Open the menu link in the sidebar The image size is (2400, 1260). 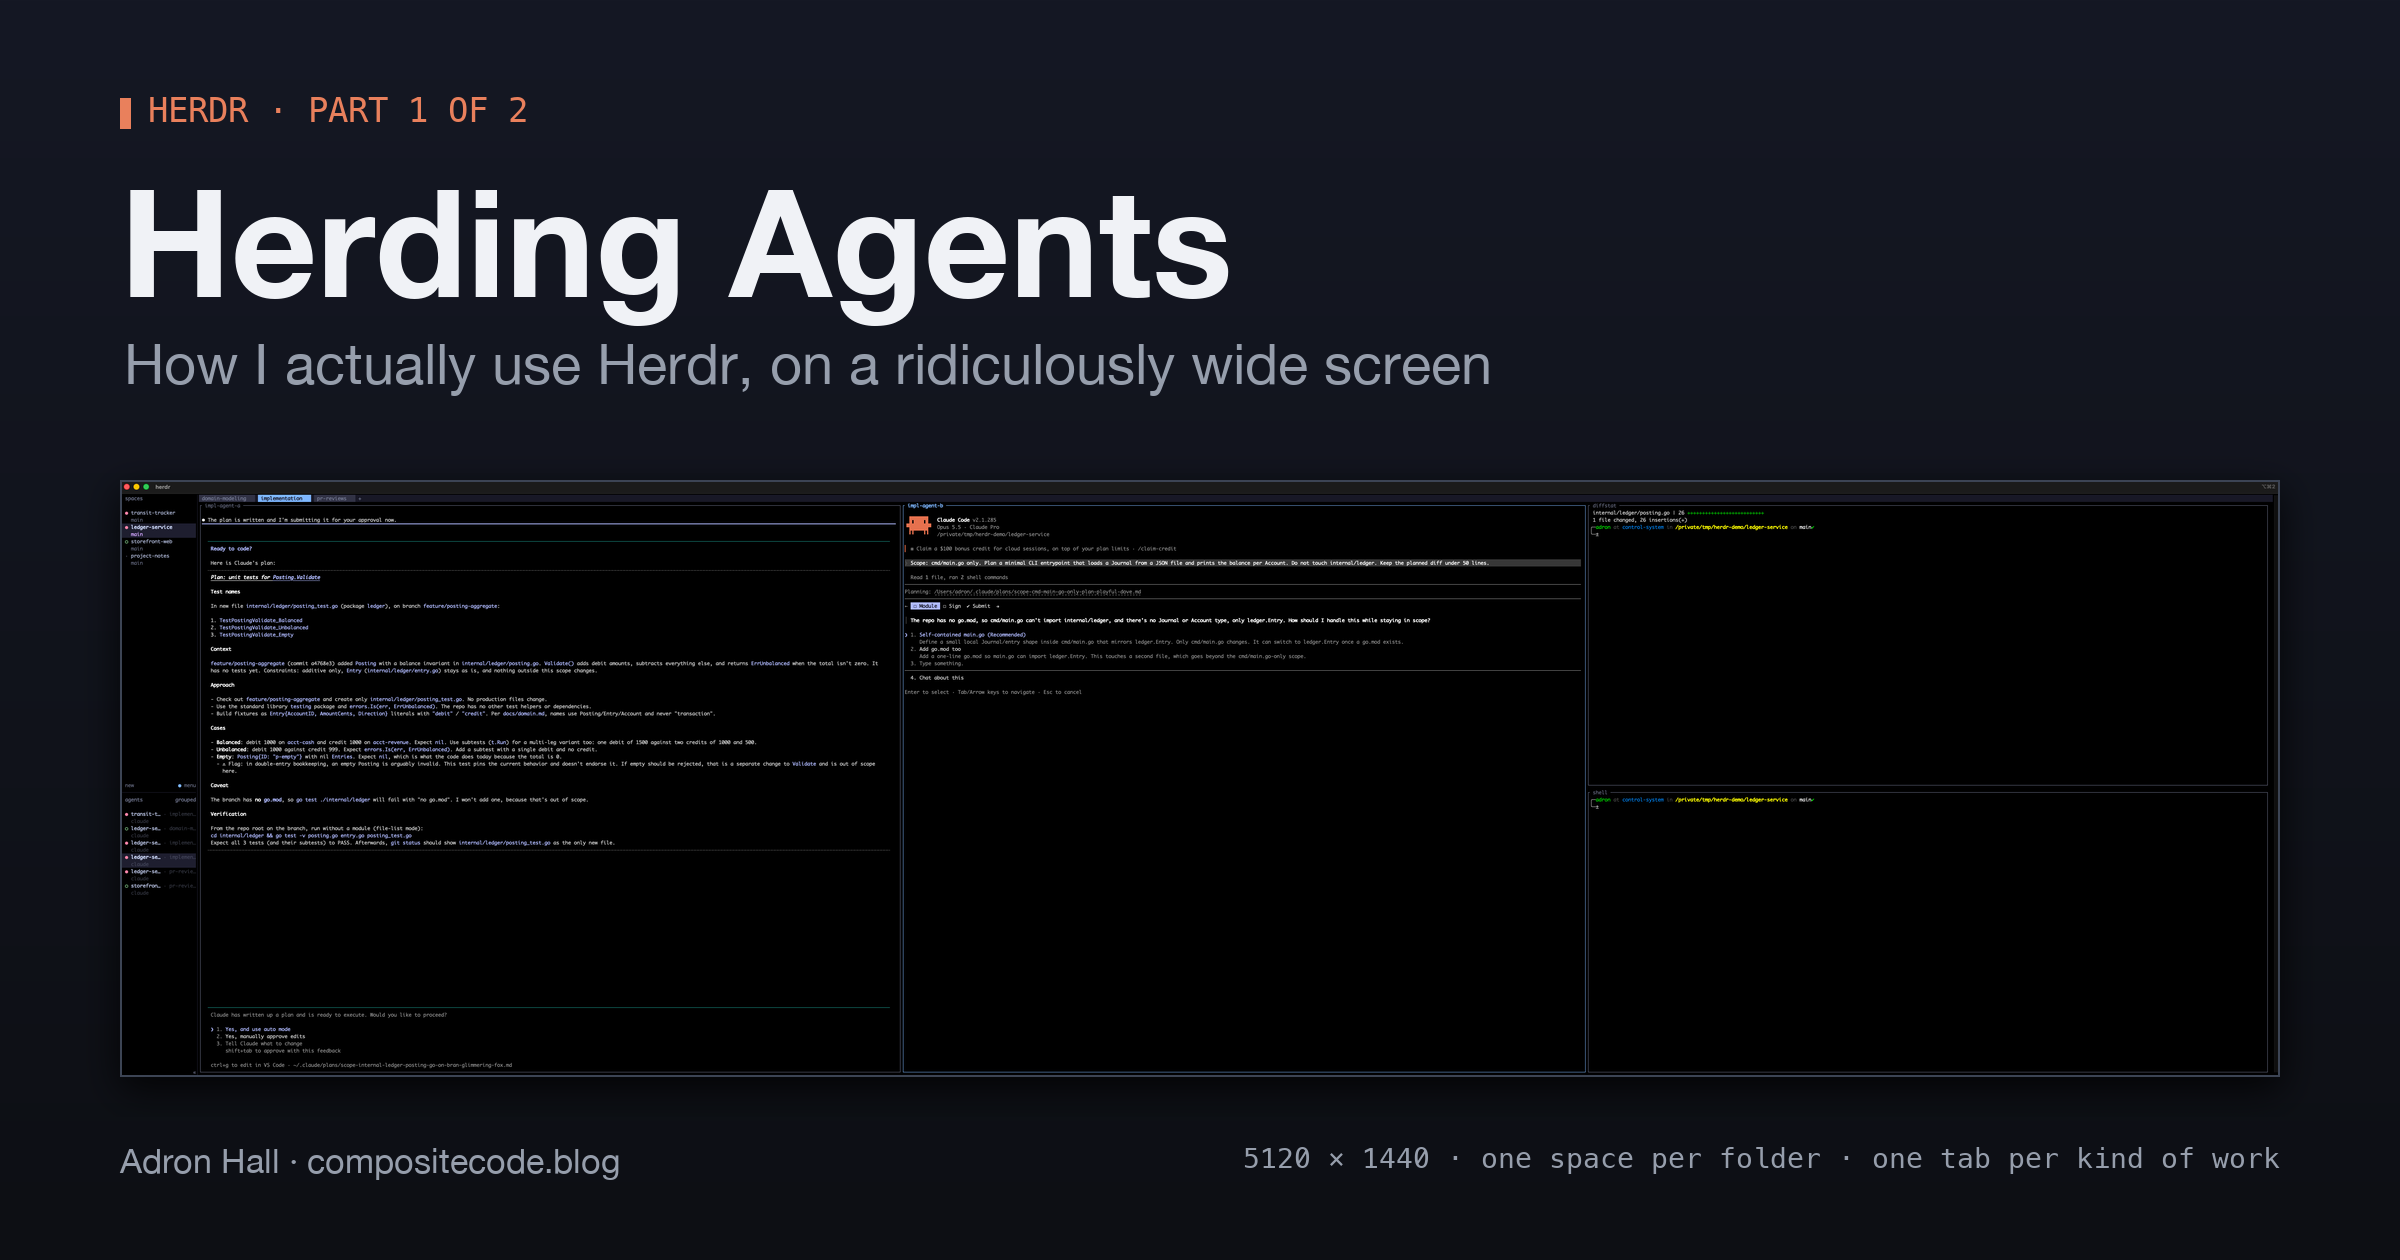[188, 786]
